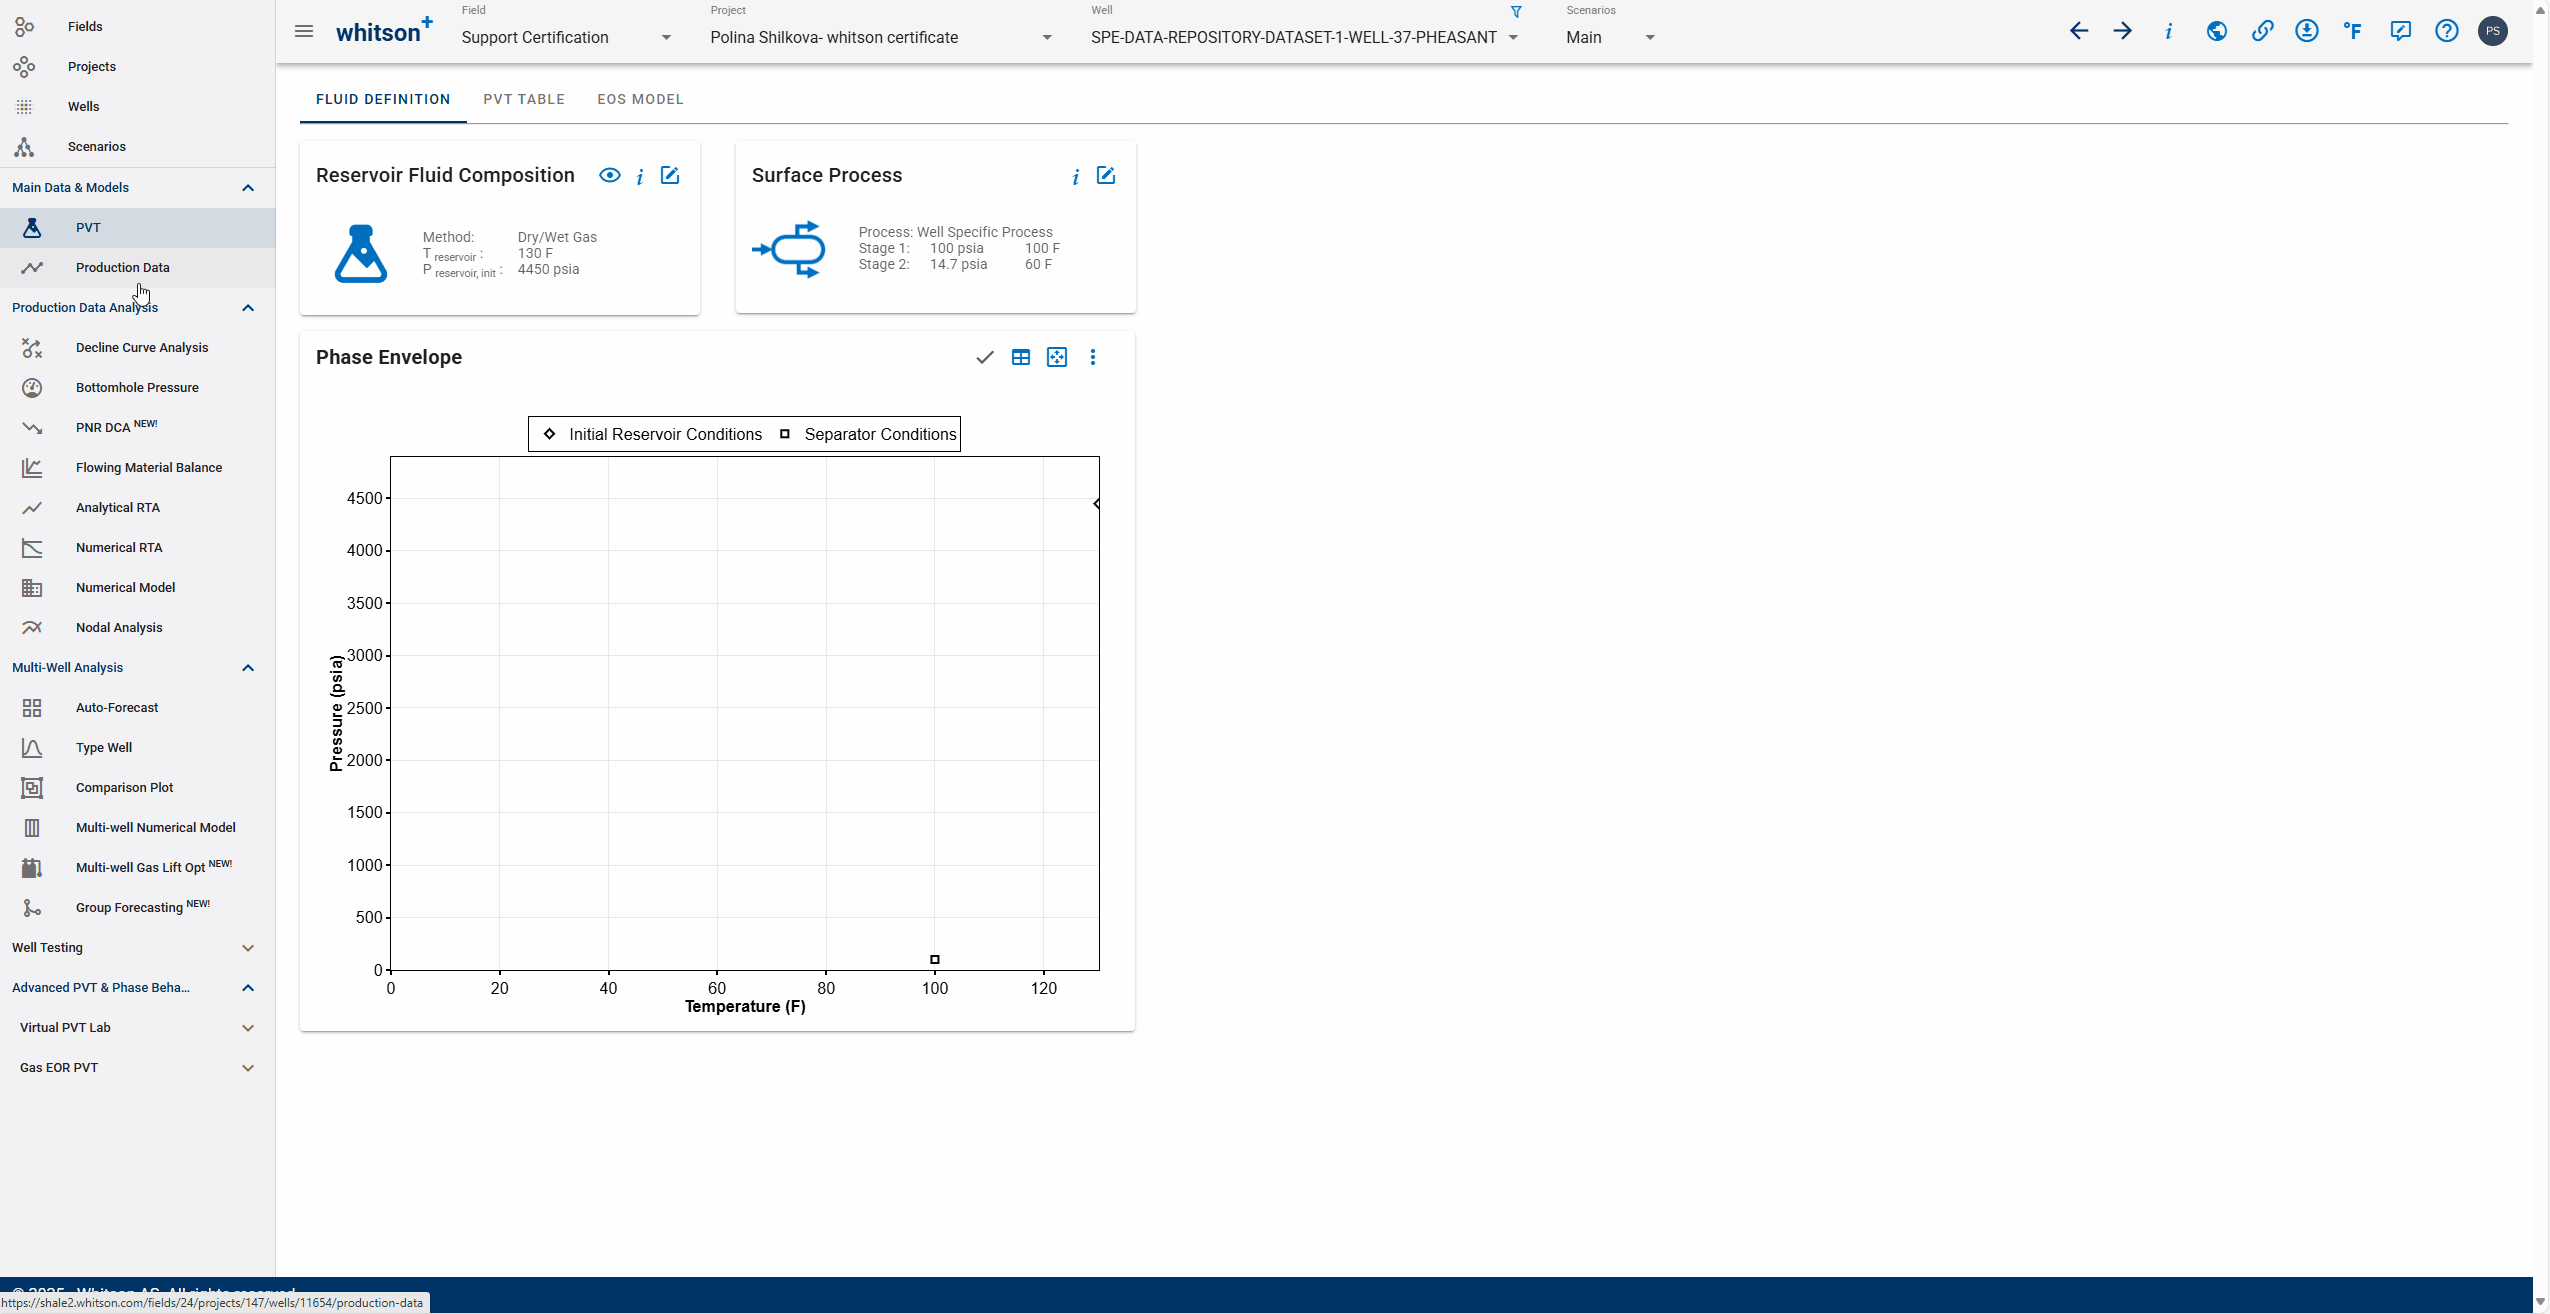Open Comparison Plot

point(137,787)
